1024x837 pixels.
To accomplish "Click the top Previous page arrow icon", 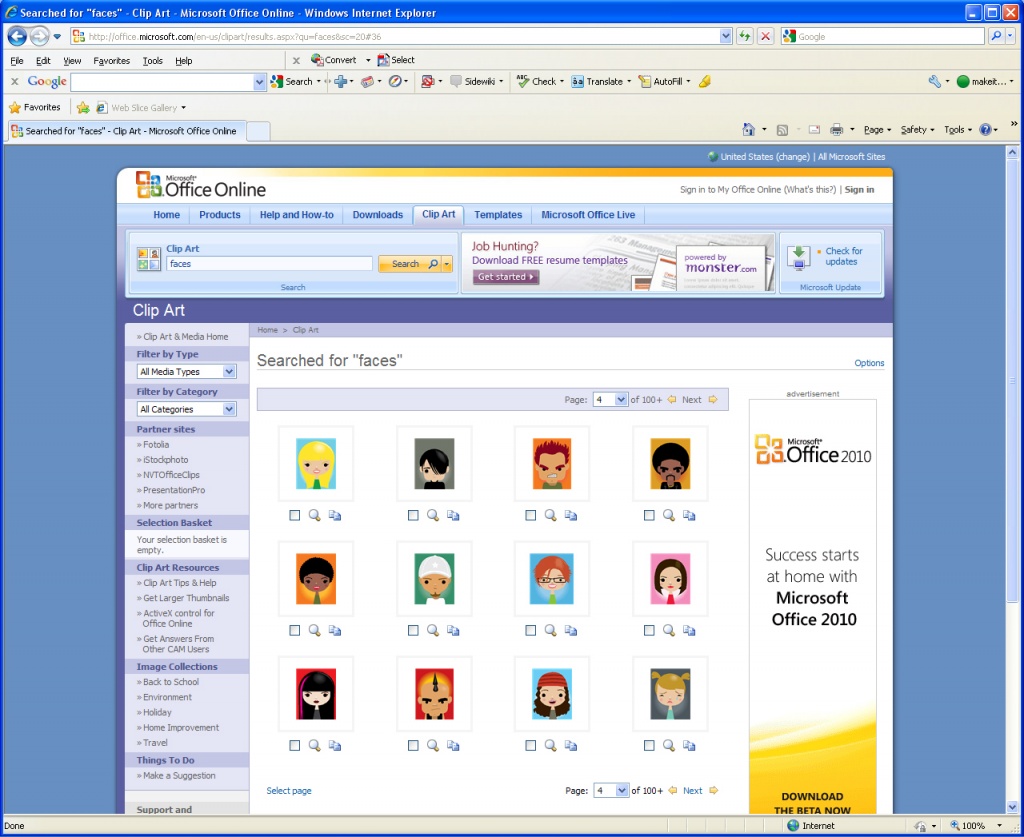I will coord(672,399).
